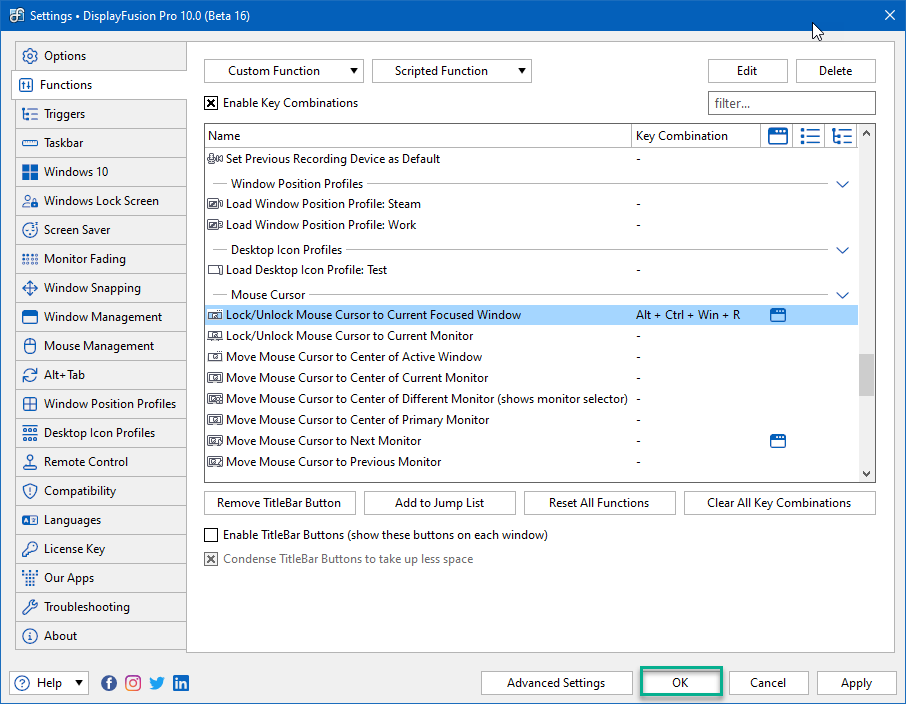This screenshot has width=906, height=704.
Task: Click icon beside Move Cursor to Center of Current Monitor
Action: [x=215, y=378]
